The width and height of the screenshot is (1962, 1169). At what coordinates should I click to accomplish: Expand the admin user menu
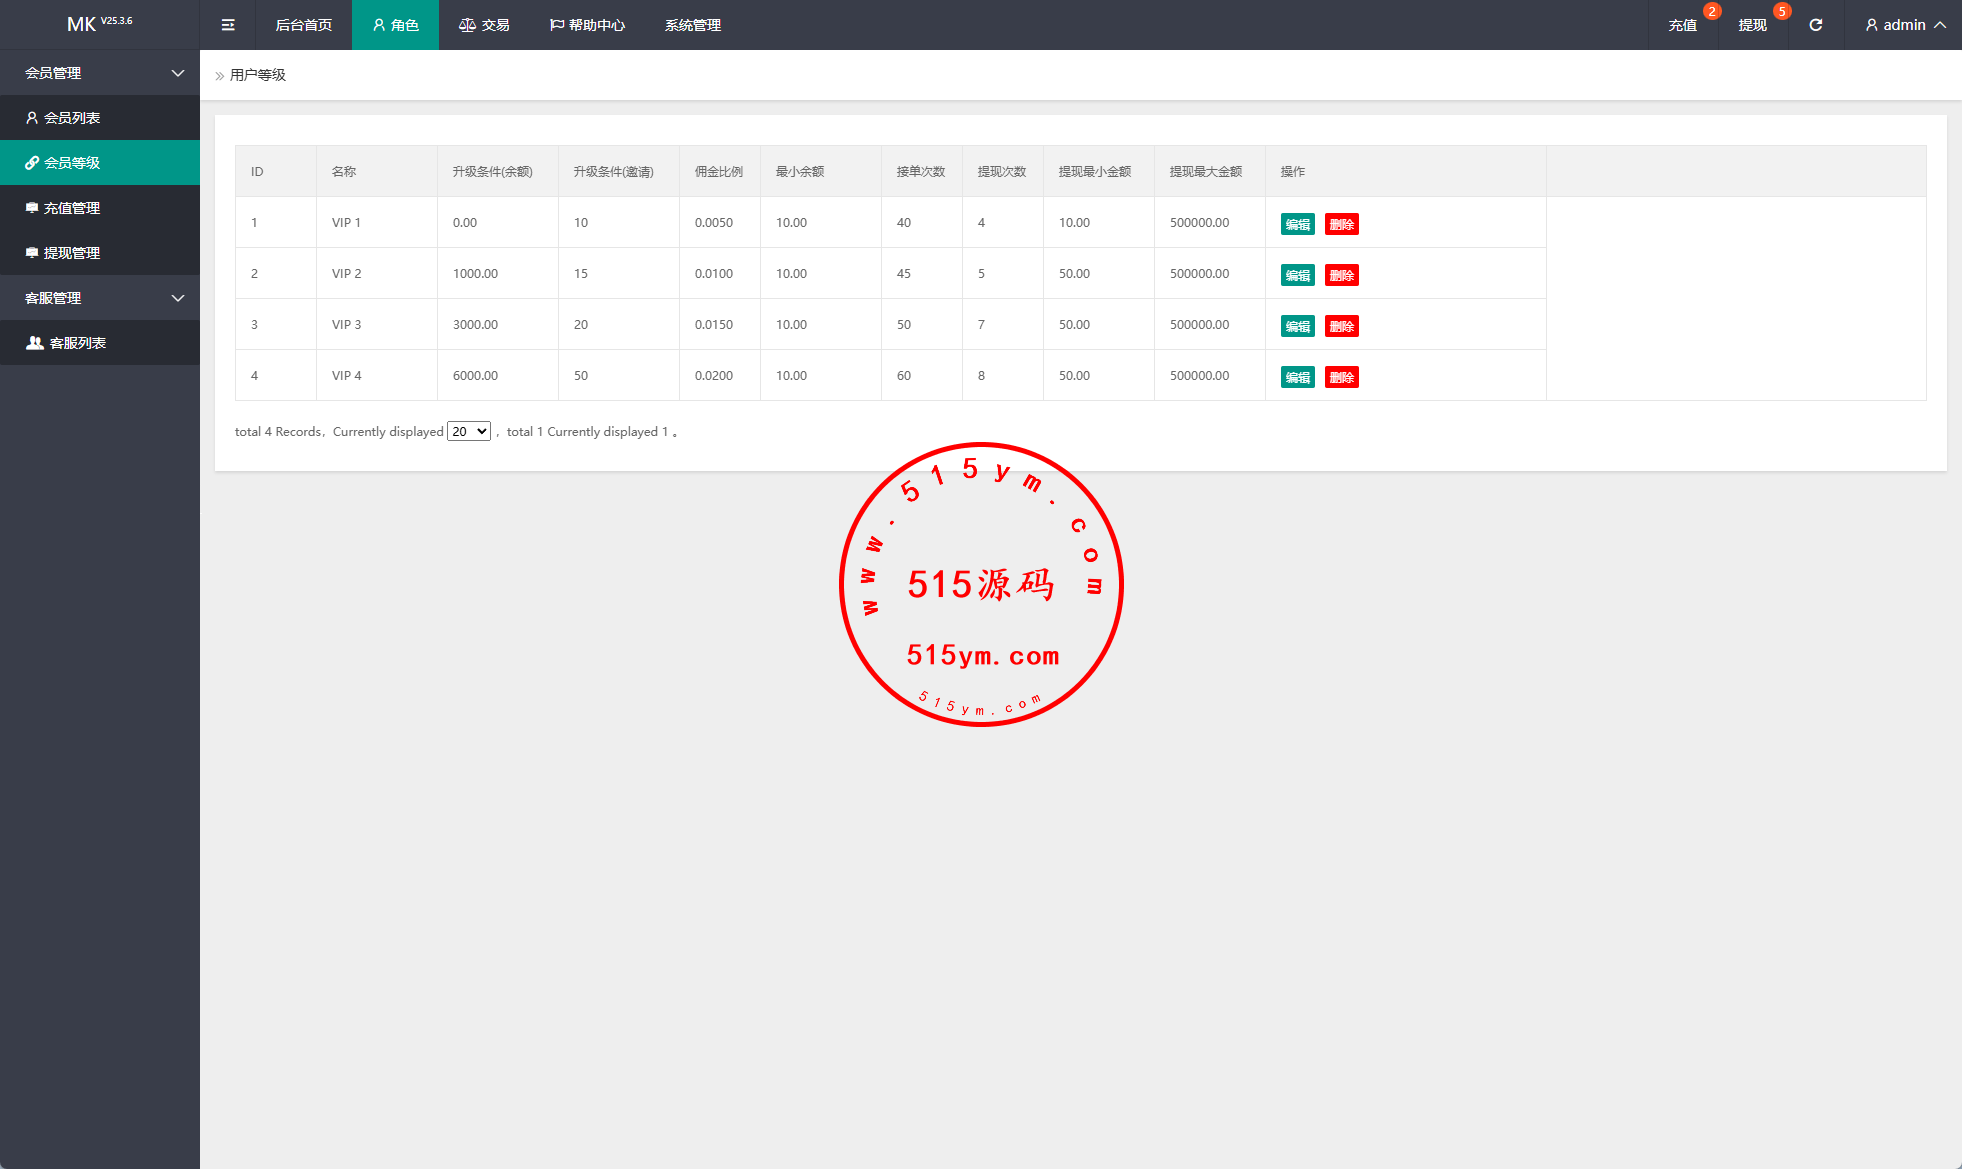[1904, 25]
